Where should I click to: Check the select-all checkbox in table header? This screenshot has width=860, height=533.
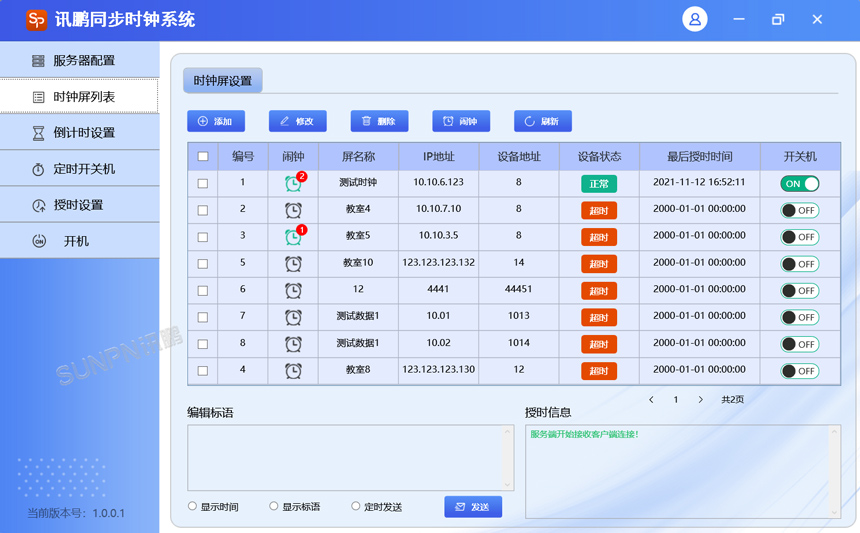[x=203, y=157]
